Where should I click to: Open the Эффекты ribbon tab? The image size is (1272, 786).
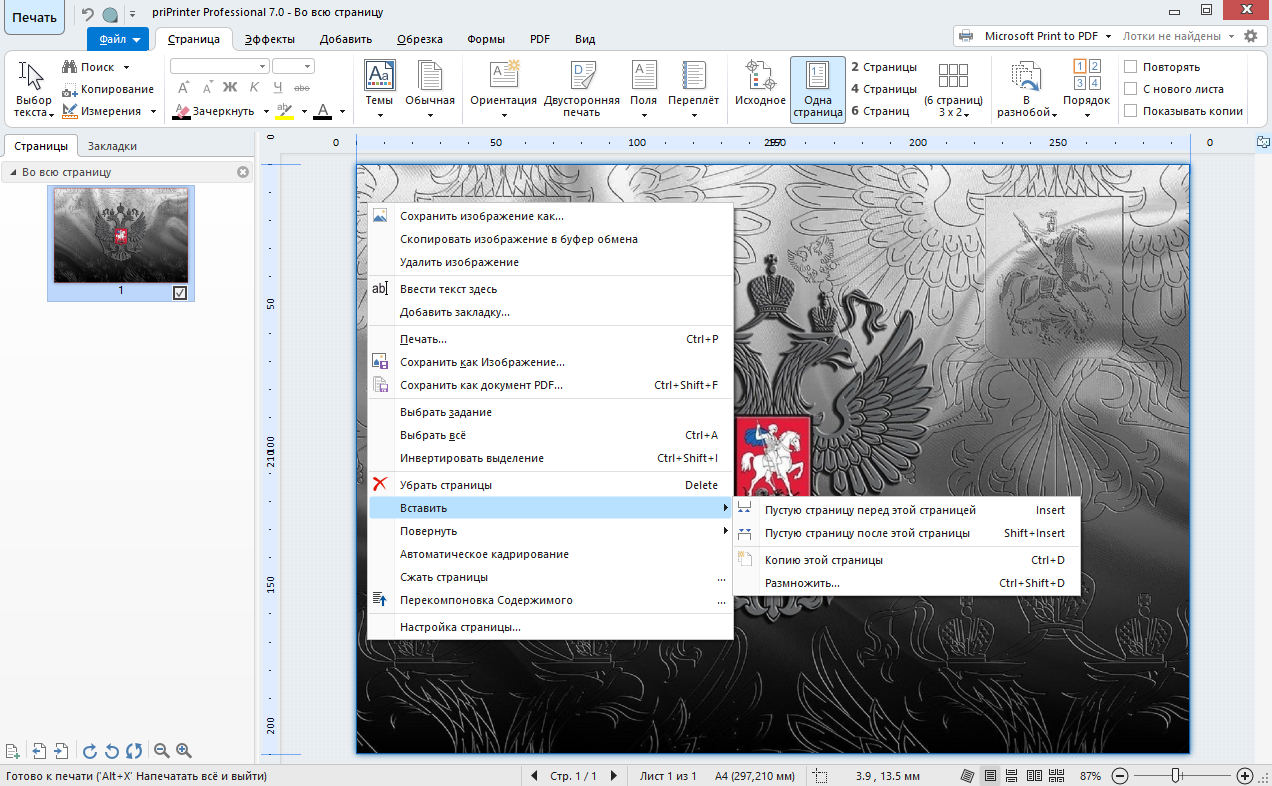click(x=270, y=39)
